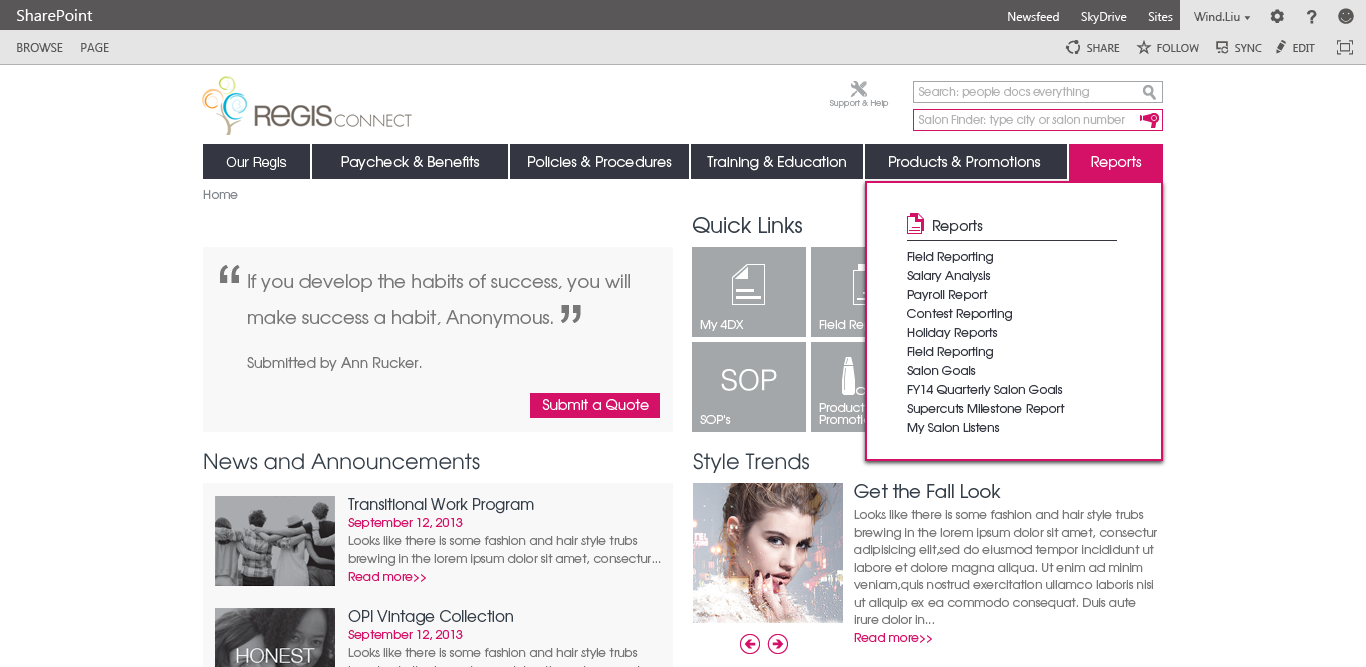Screen dimensions: 1366x667
Task: Click Read more under Transitional Work Program
Action: click(387, 577)
